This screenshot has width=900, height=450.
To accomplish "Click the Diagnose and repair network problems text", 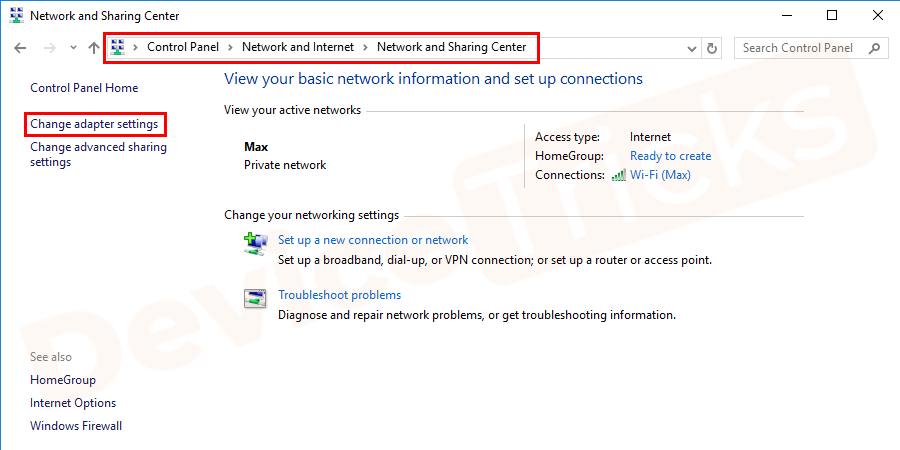I will tap(477, 315).
